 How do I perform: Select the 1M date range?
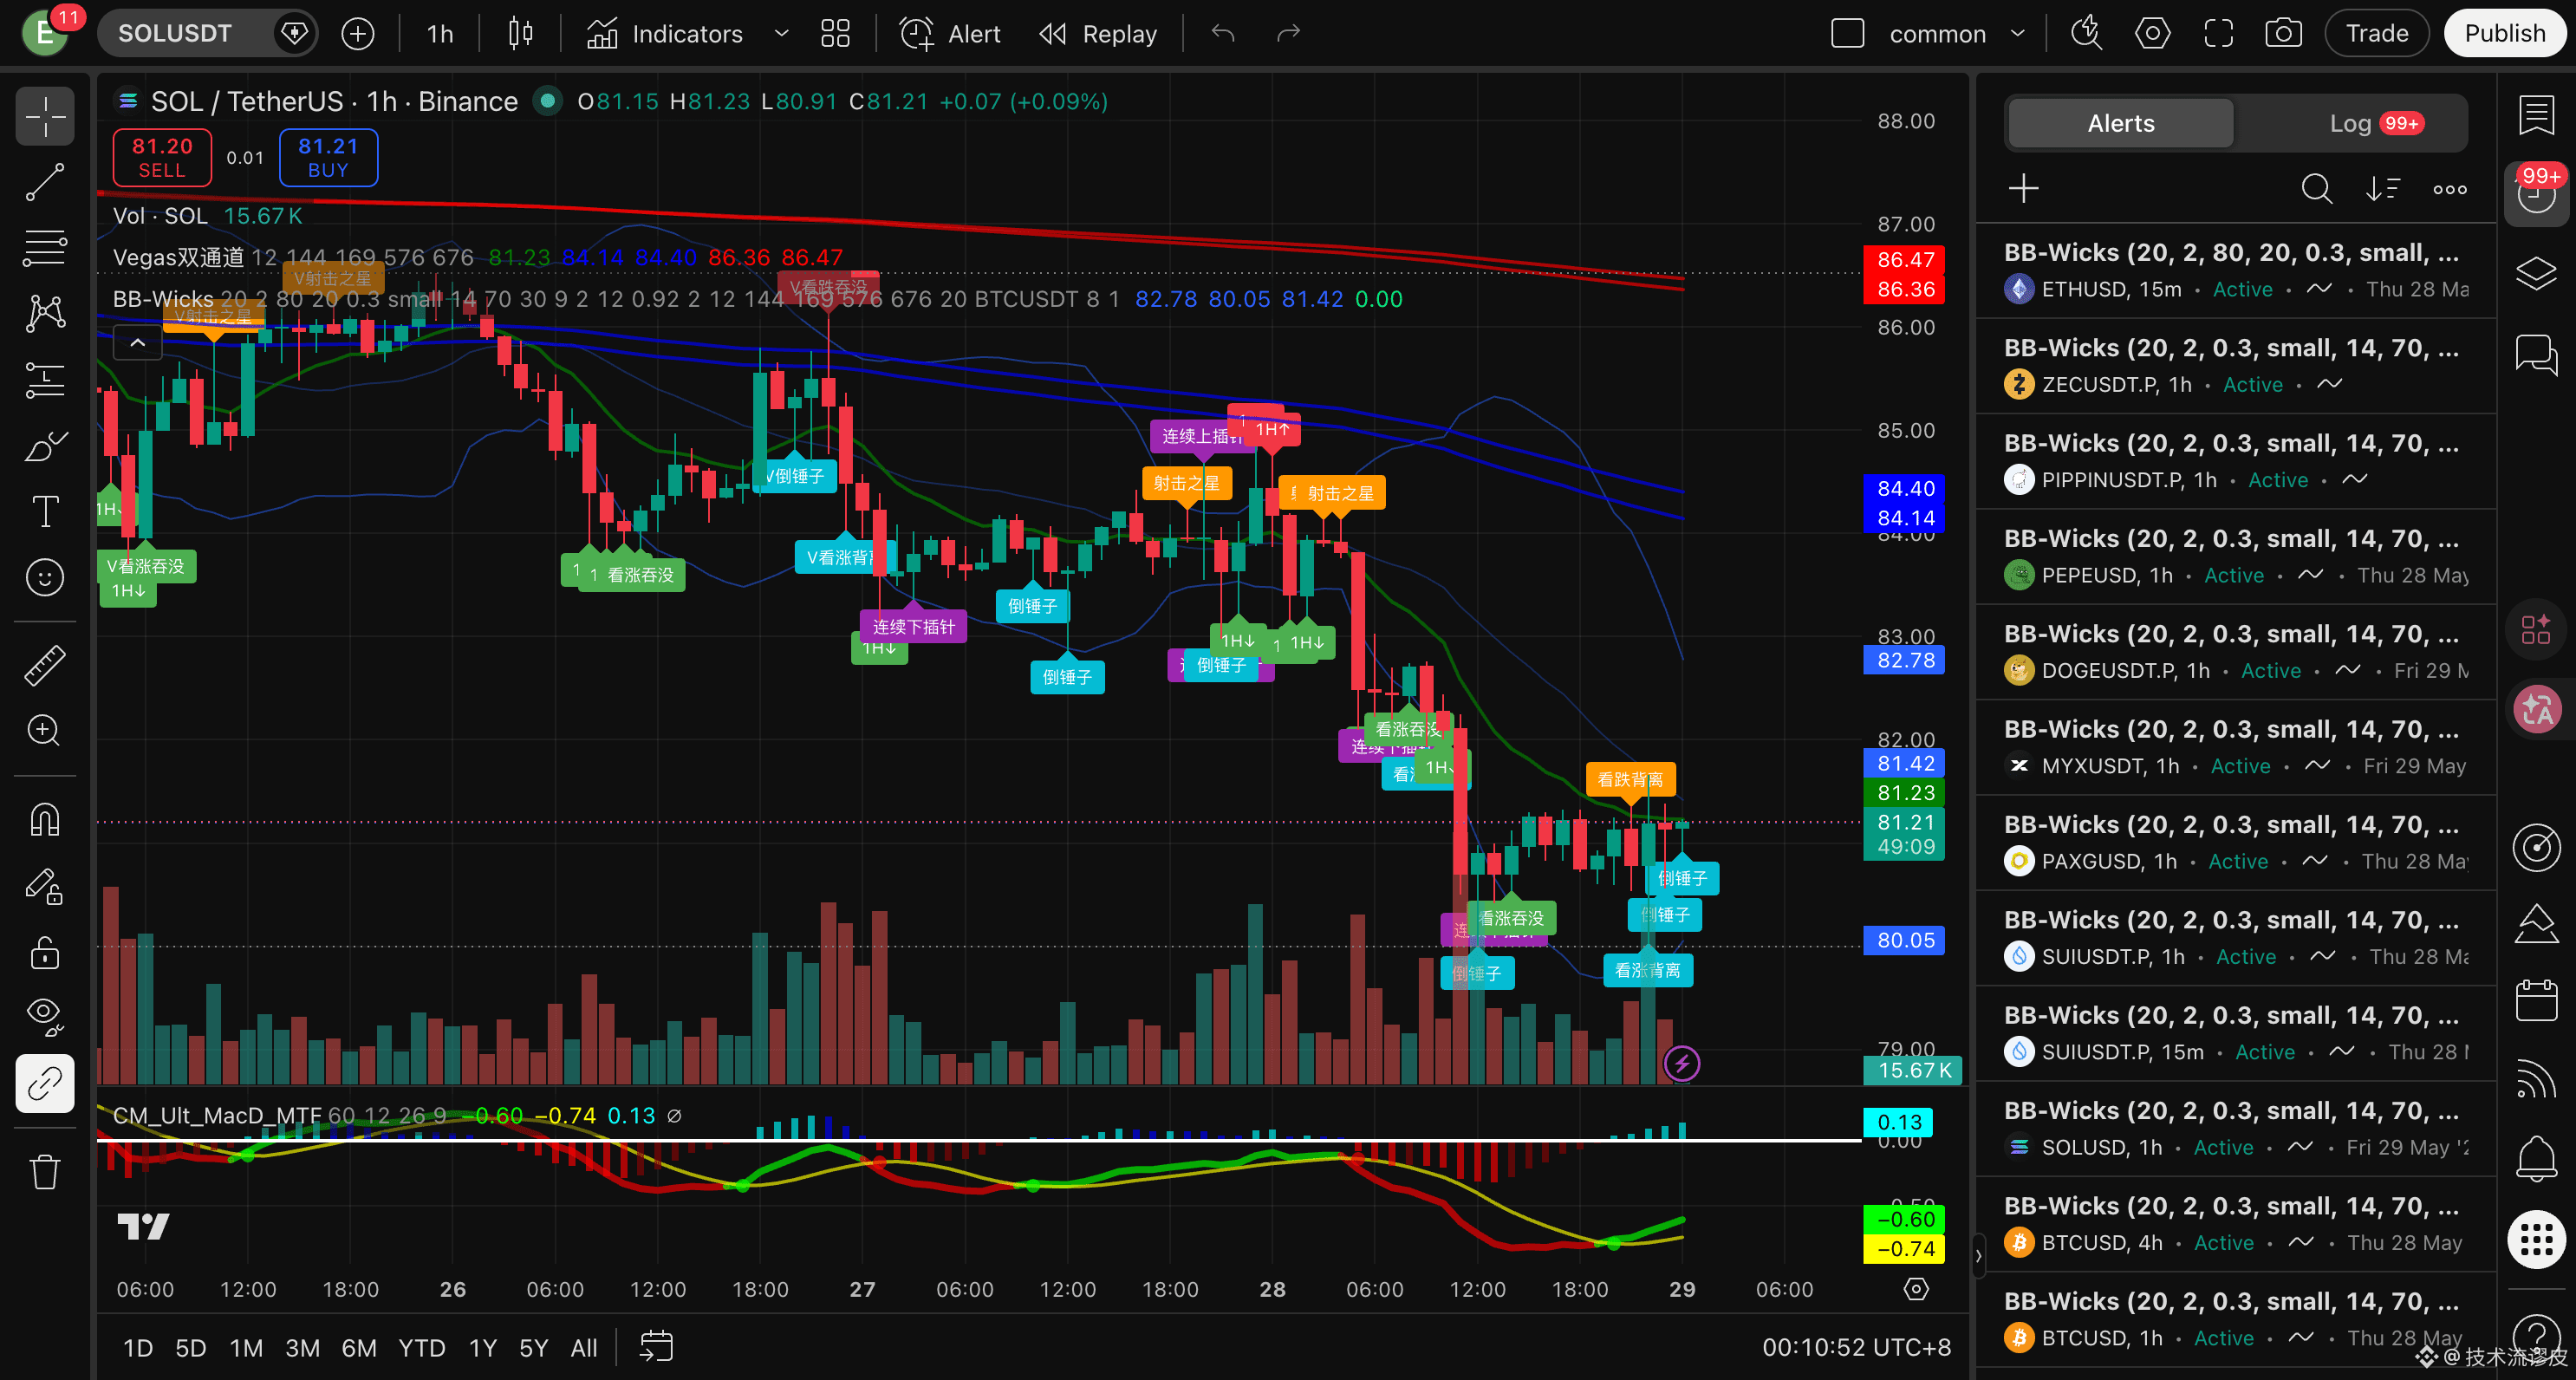coord(246,1348)
